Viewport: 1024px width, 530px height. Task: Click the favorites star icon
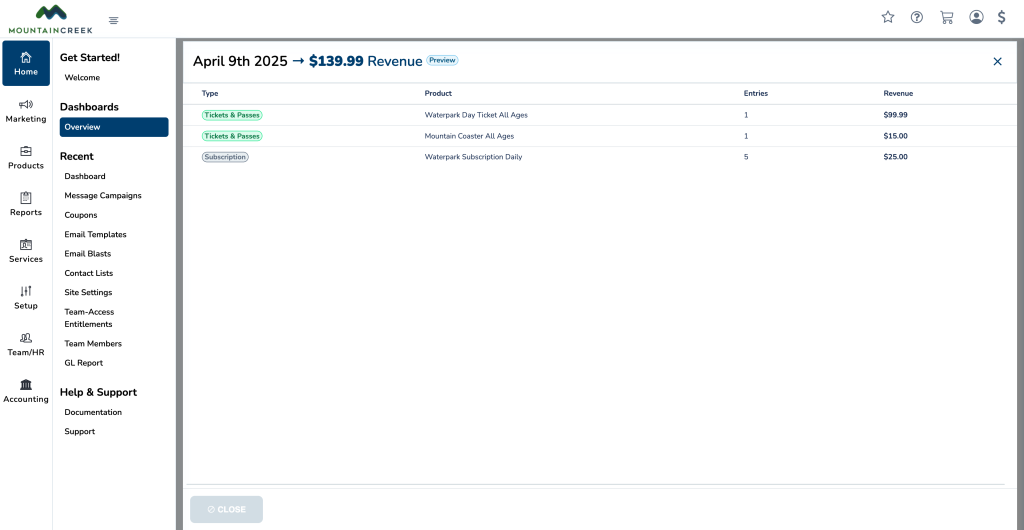click(888, 18)
